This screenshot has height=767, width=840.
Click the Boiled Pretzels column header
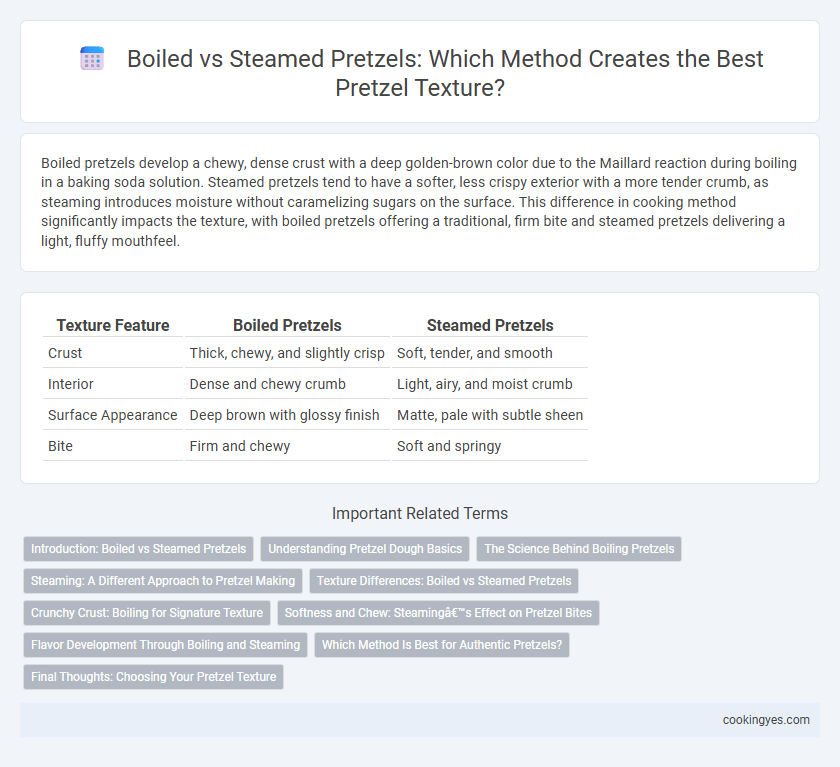[x=287, y=325]
